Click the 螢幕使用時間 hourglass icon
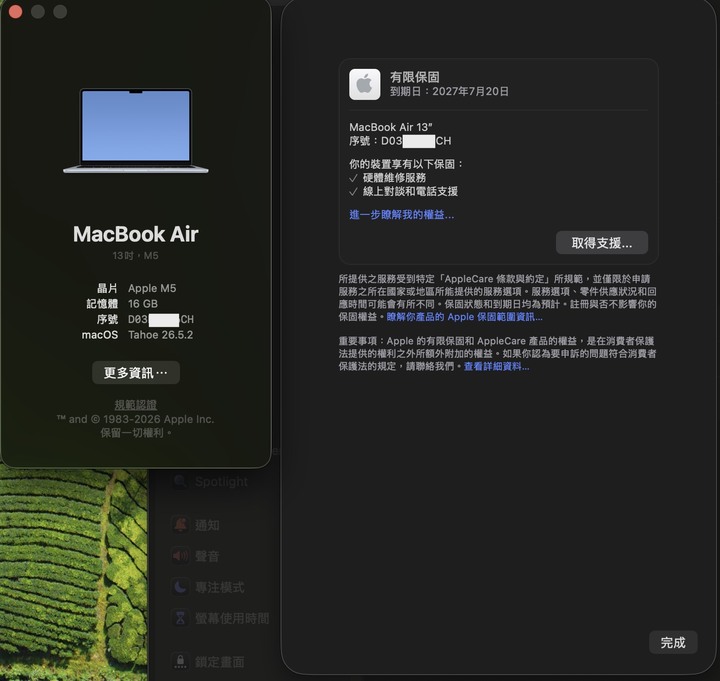 tap(180, 618)
